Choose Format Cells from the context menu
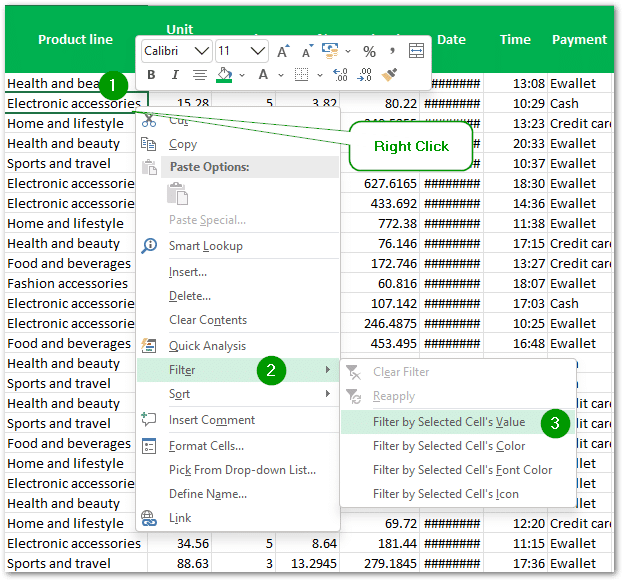623x581 pixels. click(205, 446)
